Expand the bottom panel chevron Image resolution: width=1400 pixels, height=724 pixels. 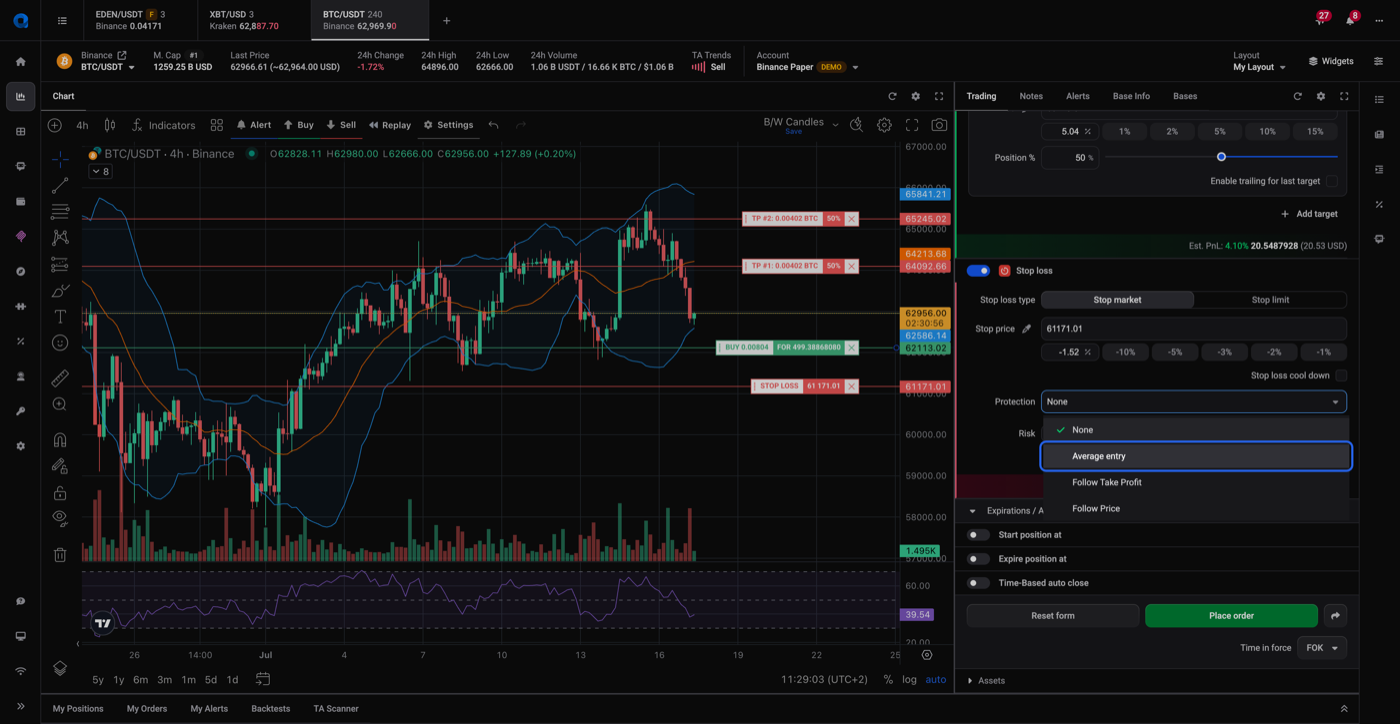click(x=1344, y=709)
